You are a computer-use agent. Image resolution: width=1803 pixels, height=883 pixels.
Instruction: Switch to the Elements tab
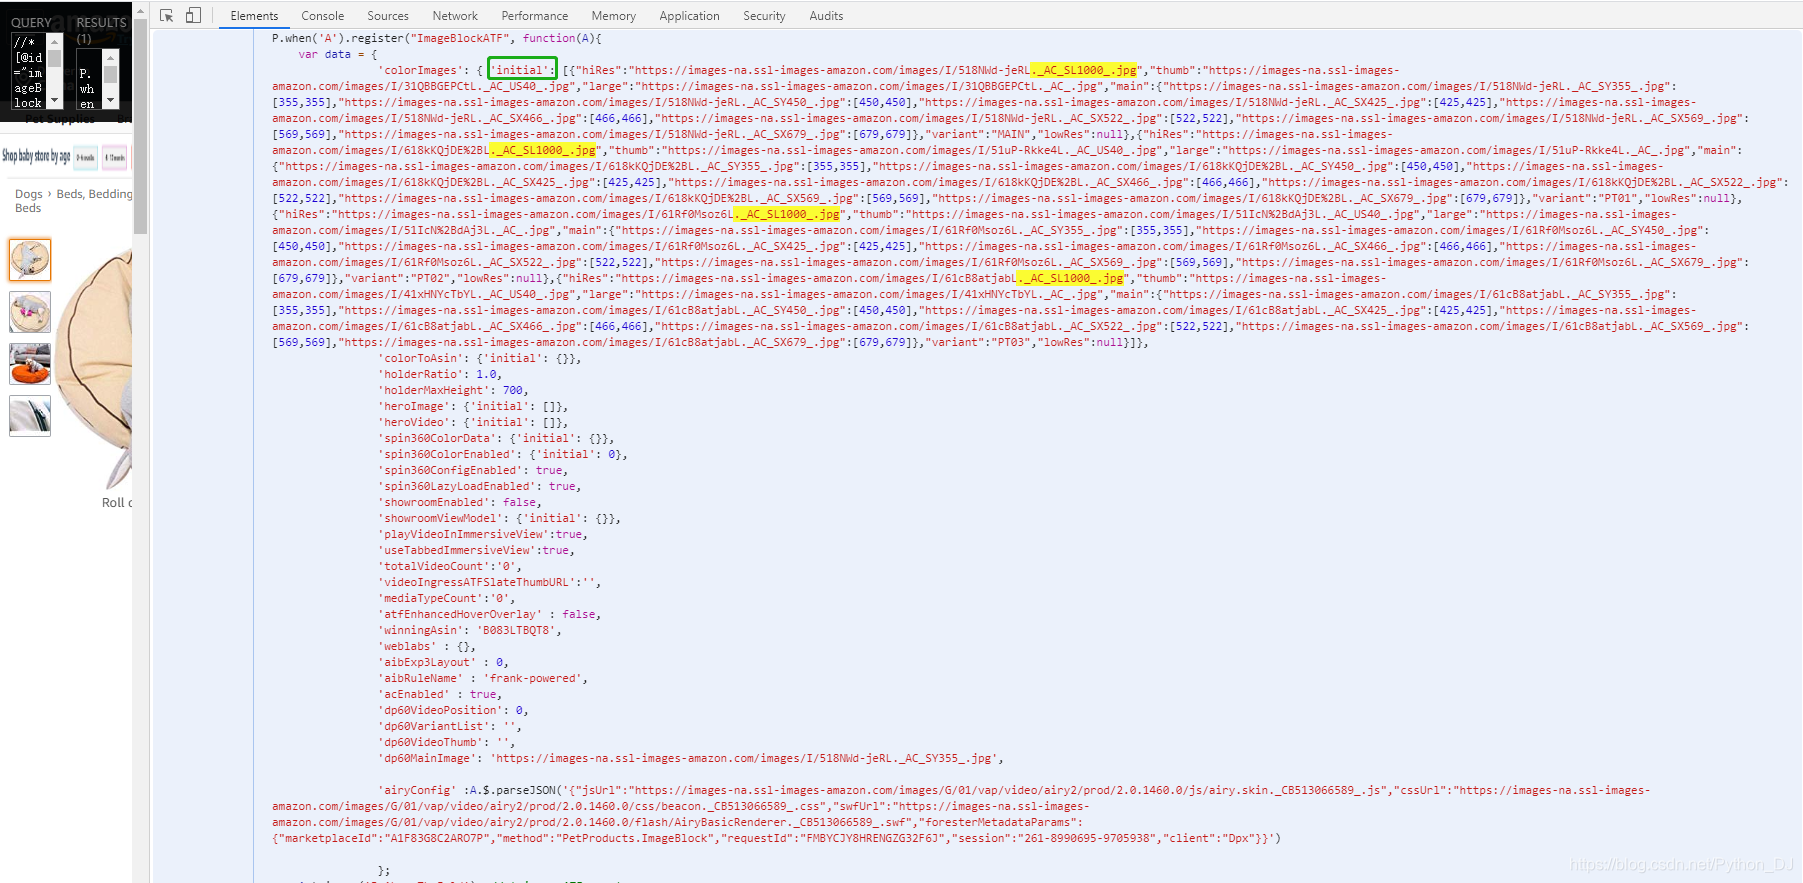tap(254, 16)
